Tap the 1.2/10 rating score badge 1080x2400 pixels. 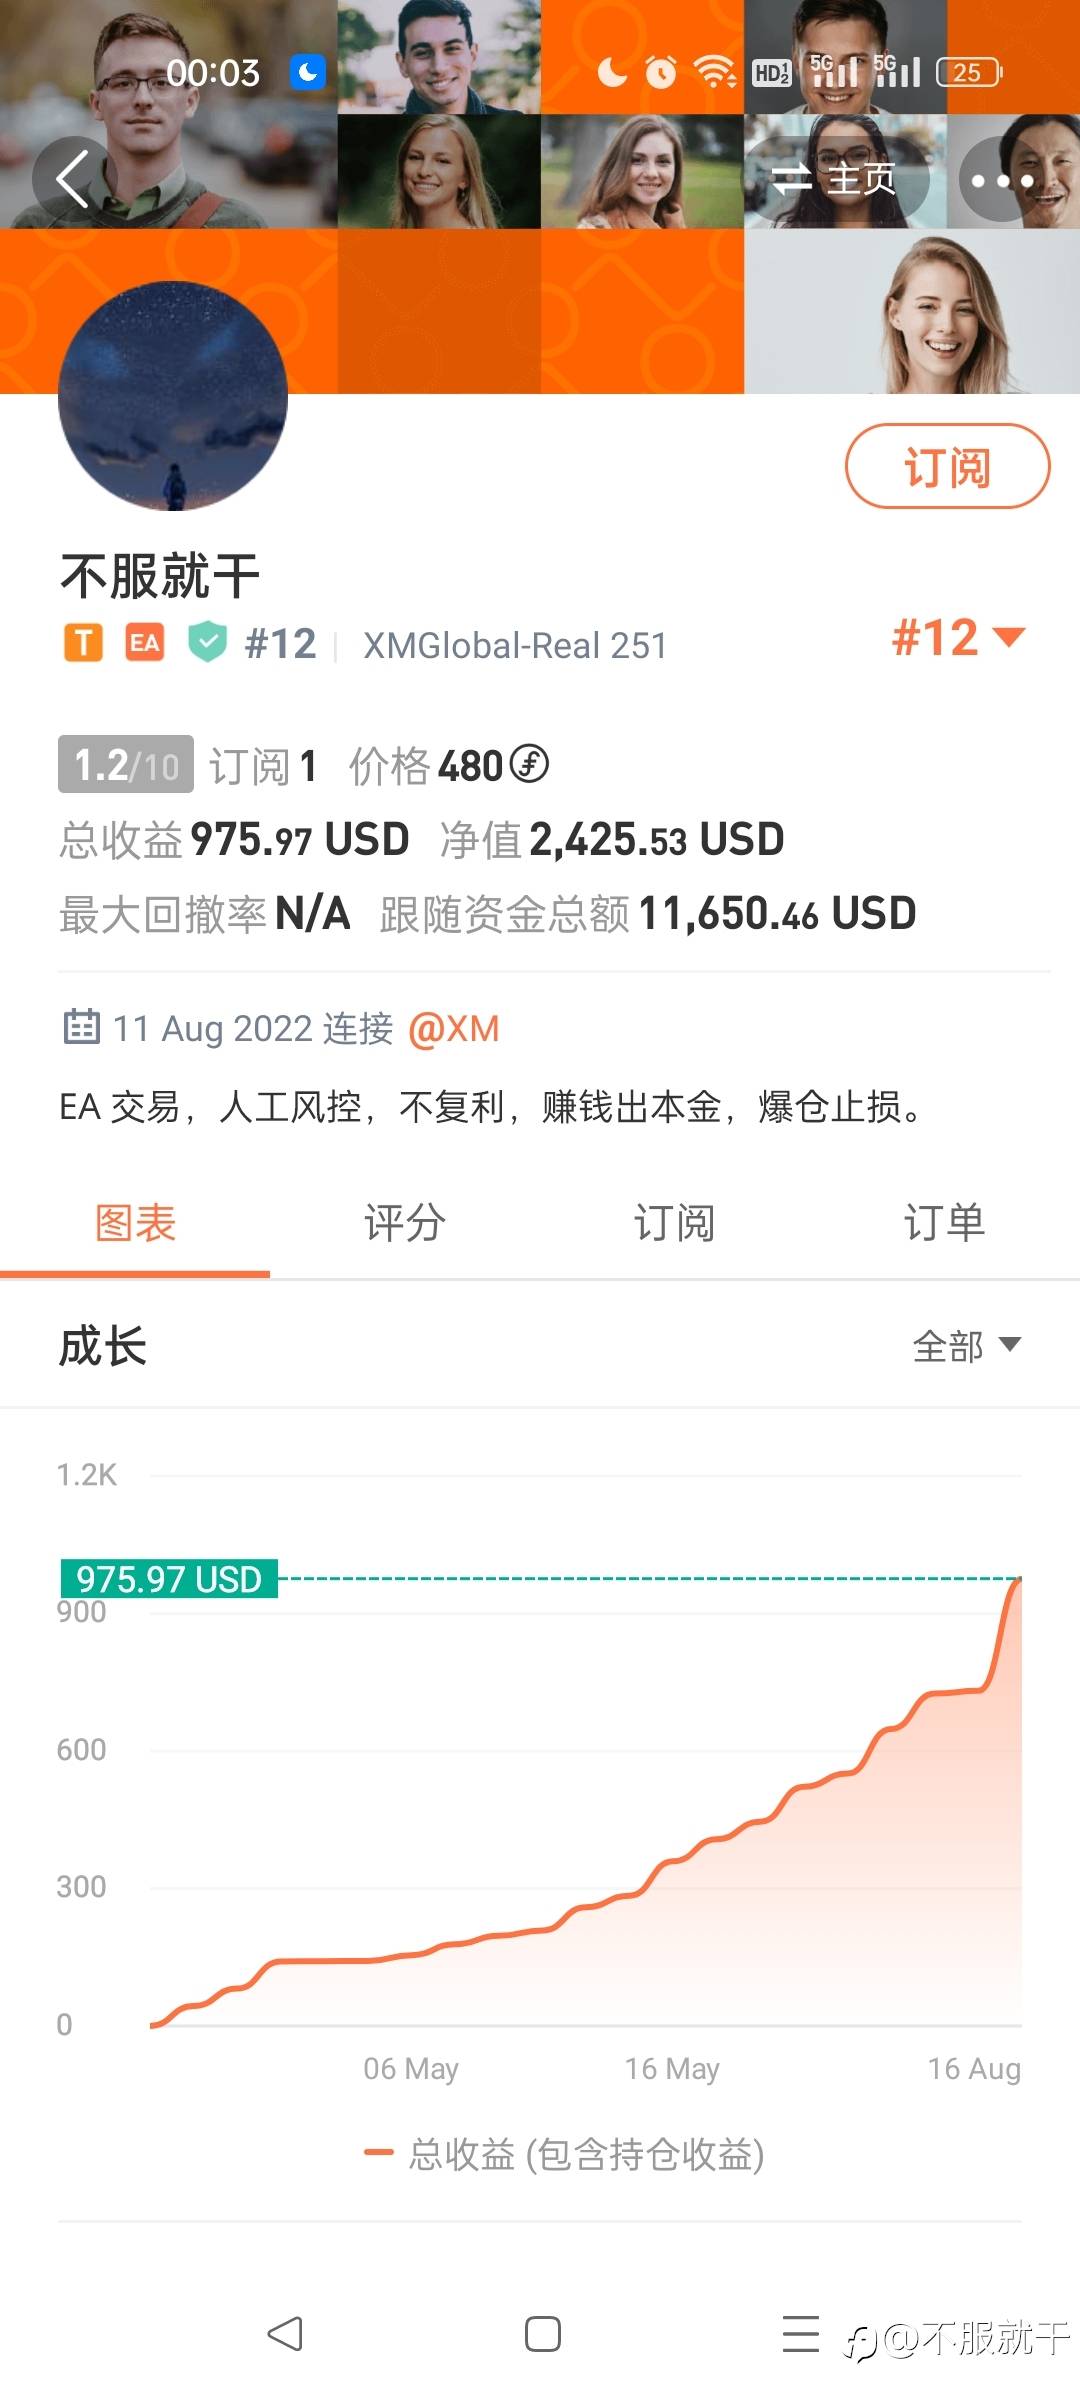(x=126, y=765)
